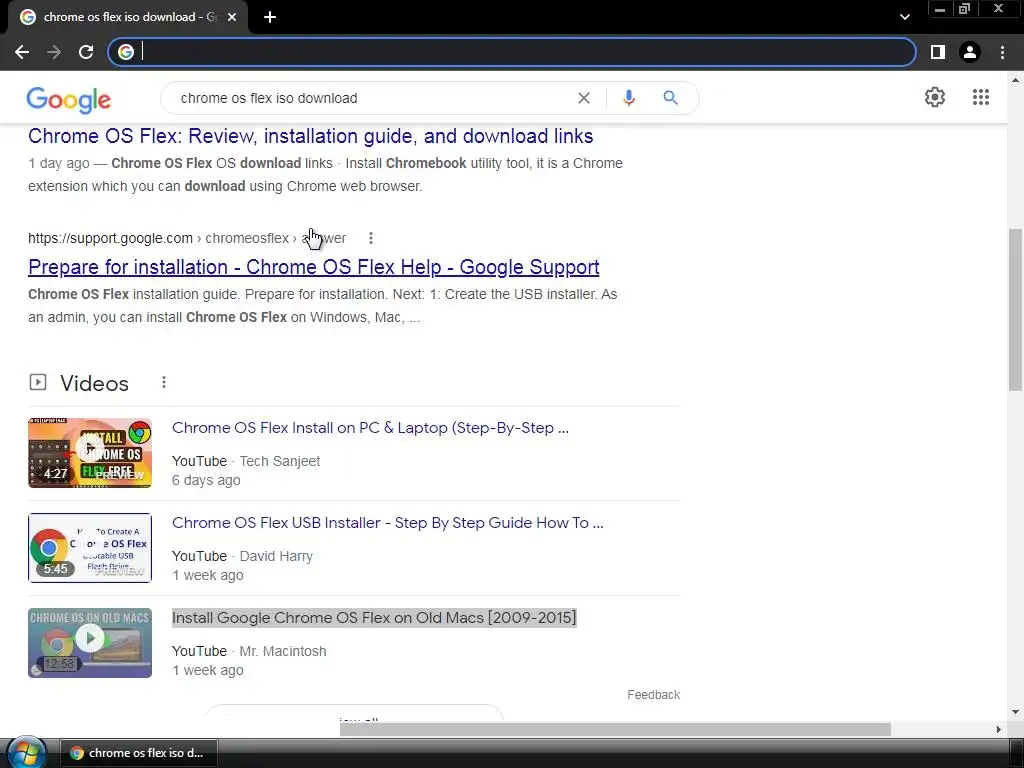Image resolution: width=1024 pixels, height=768 pixels.
Task: Open Install Google Chrome OS Flex on Old Macs
Action: 374,618
